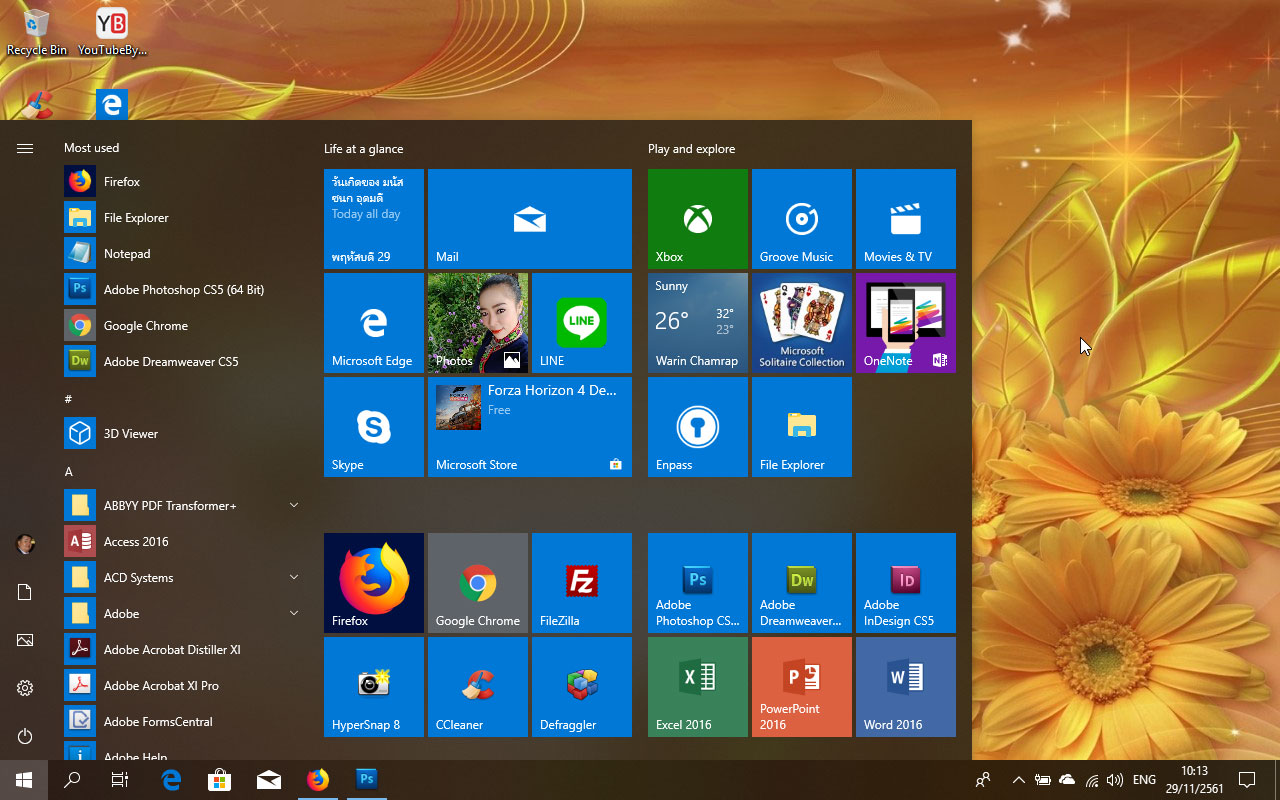1280x800 pixels.
Task: Open Defraggler from the tile grid
Action: coord(581,687)
